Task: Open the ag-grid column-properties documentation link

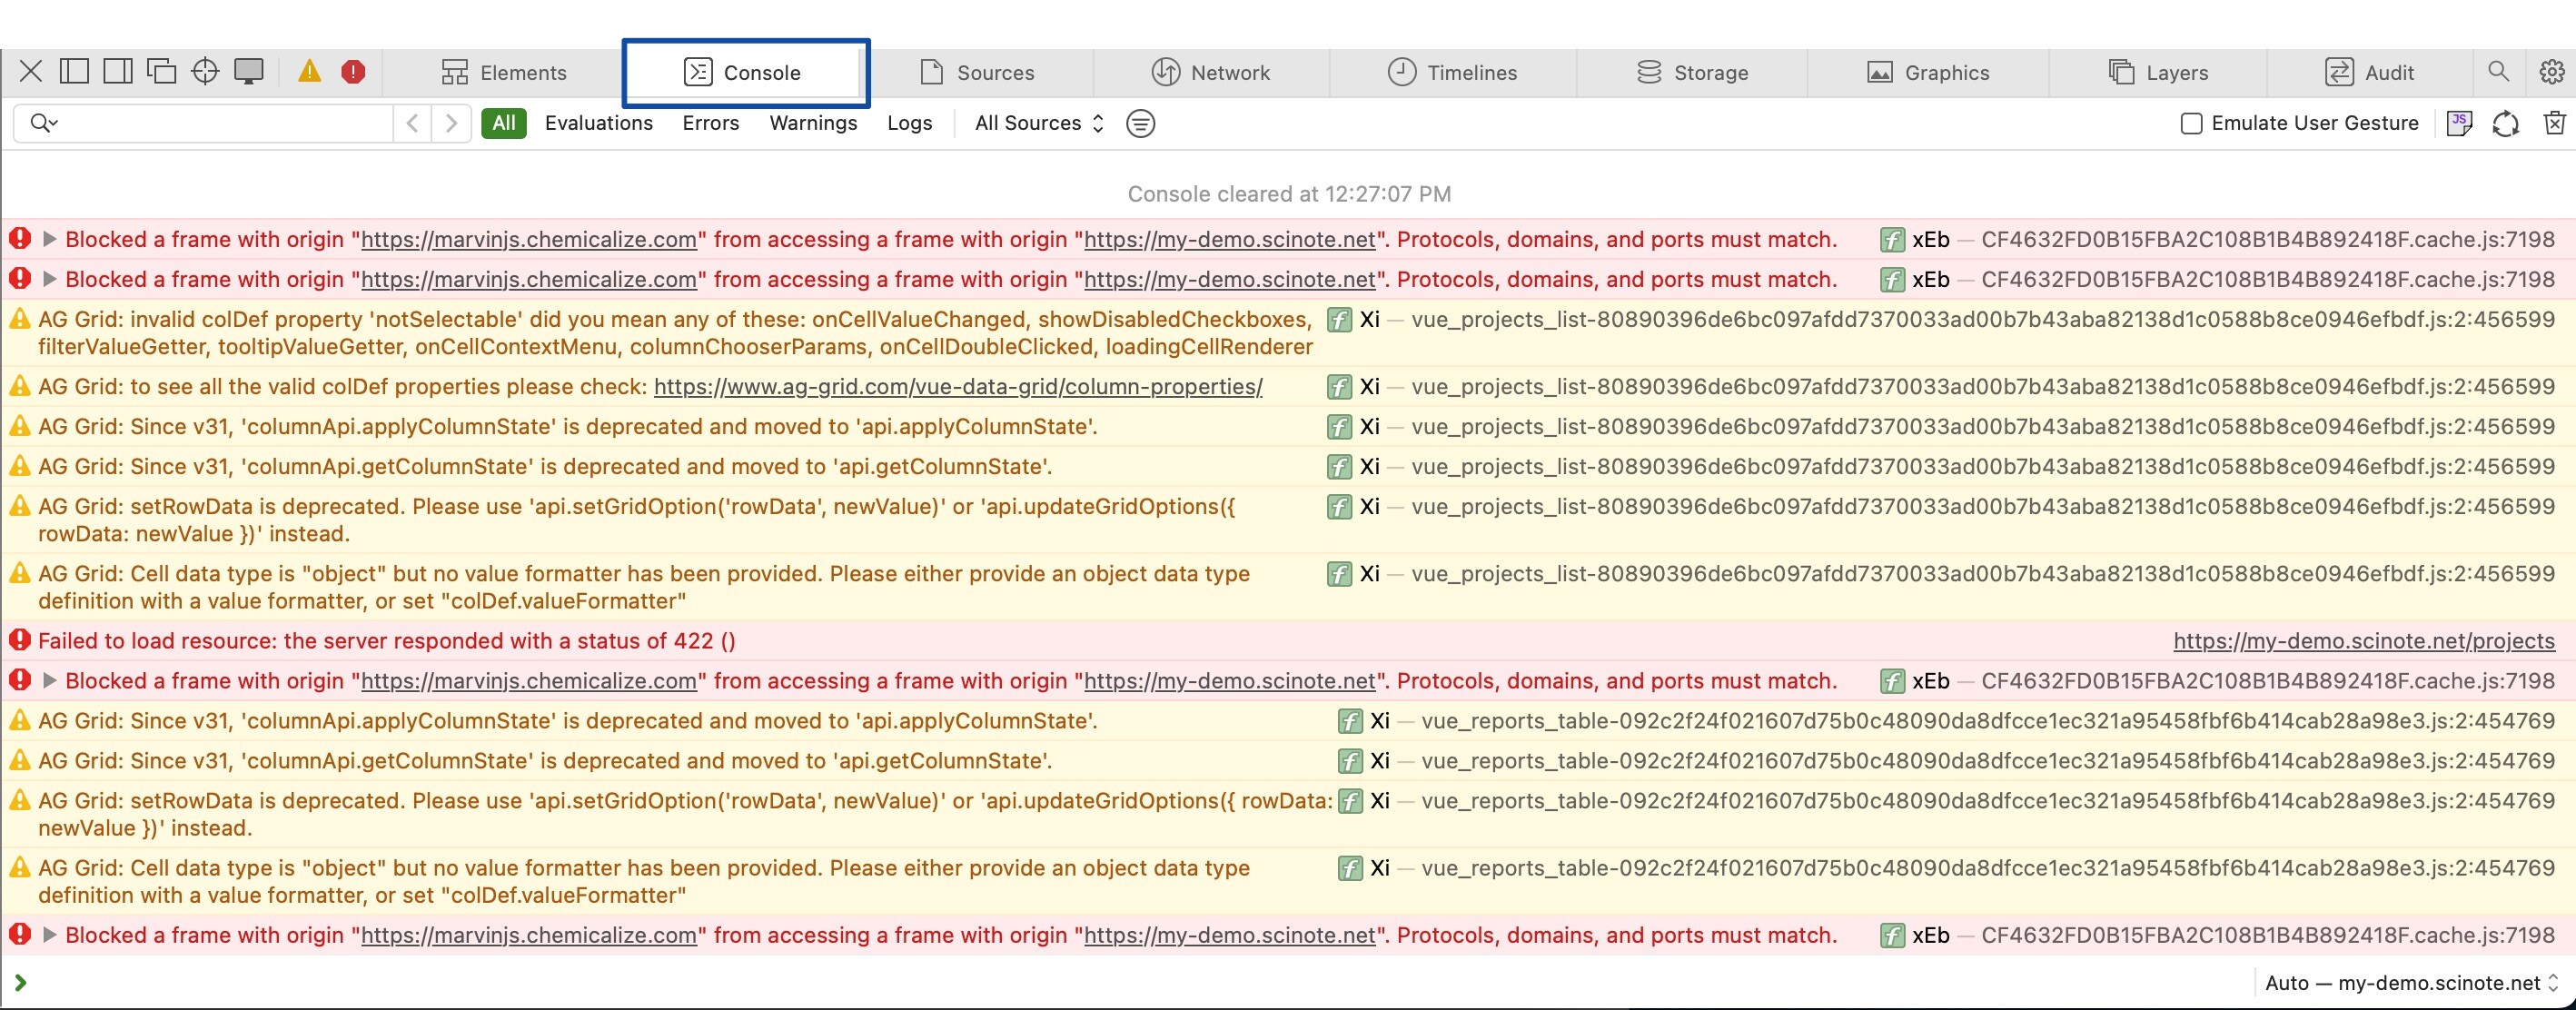Action: click(x=957, y=387)
